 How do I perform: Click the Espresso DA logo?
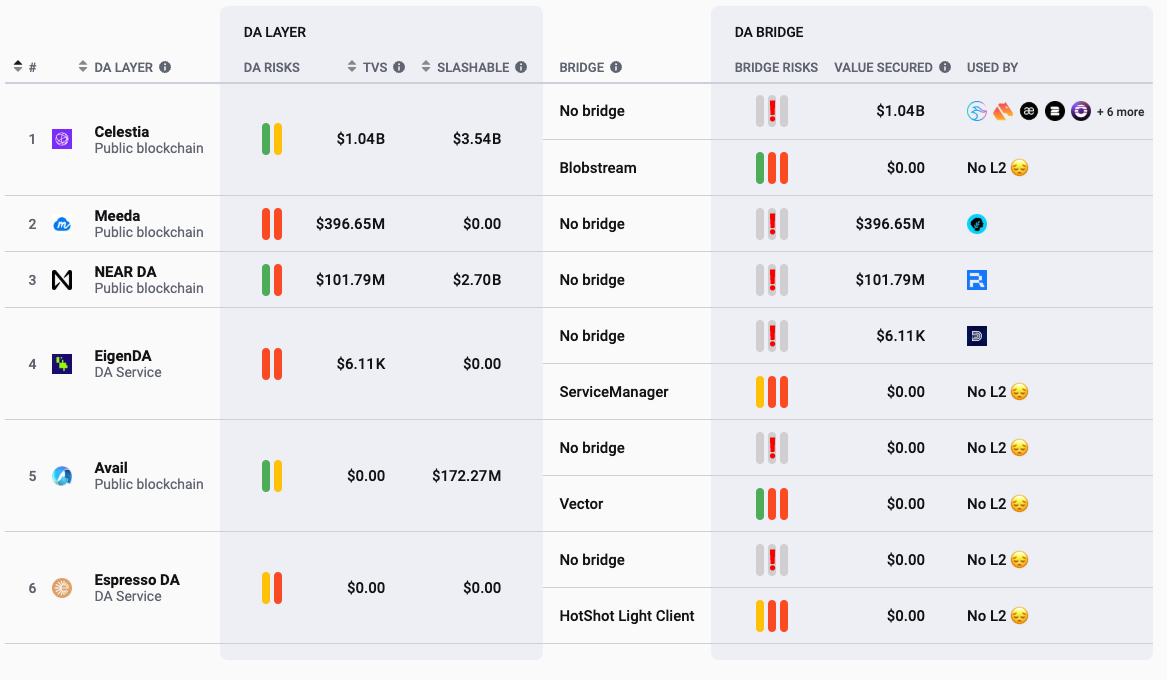coord(63,587)
